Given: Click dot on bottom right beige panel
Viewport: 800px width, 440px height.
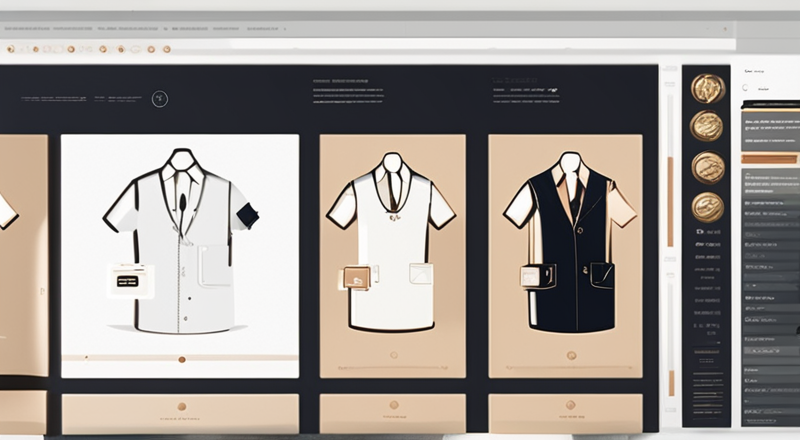Looking at the screenshot, I should pyautogui.click(x=570, y=407).
